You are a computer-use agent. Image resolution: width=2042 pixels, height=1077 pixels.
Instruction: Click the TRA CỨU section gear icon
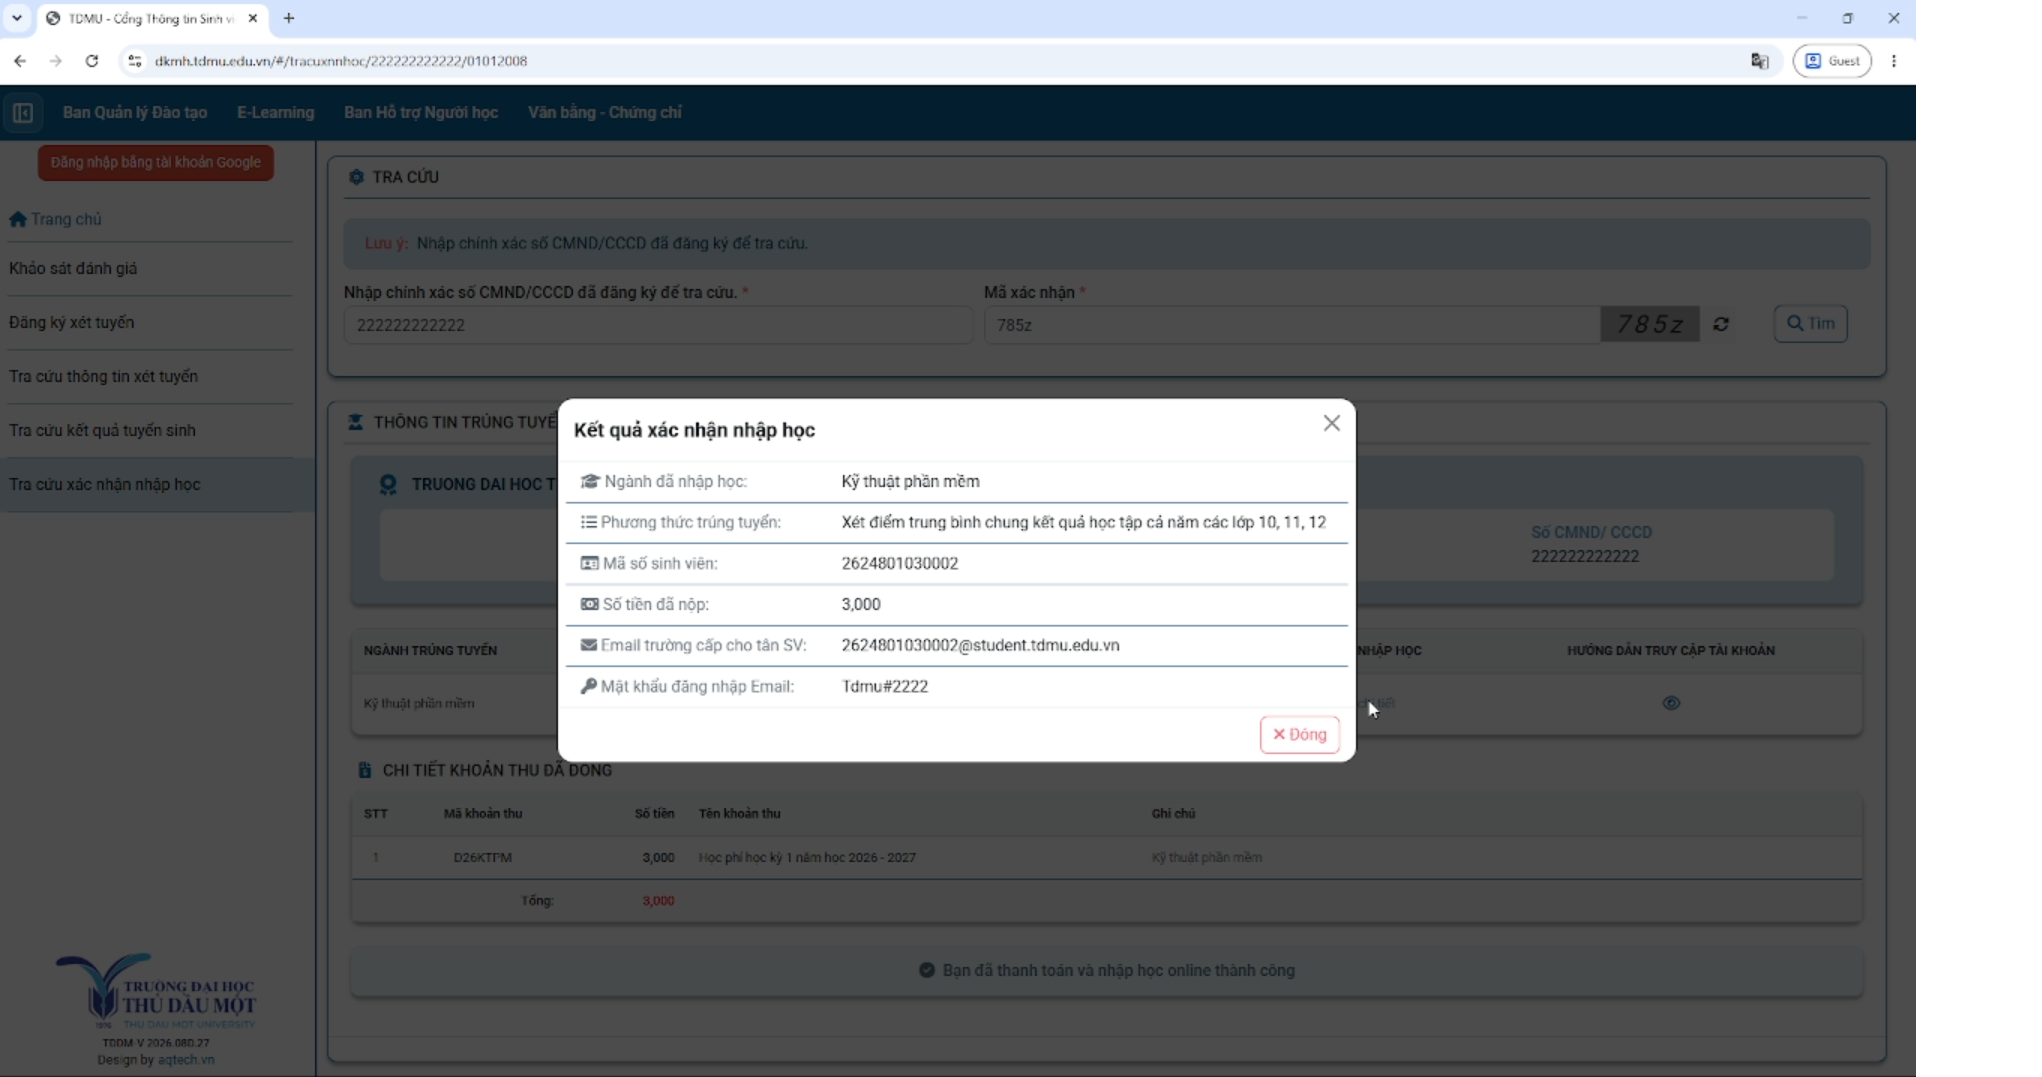(356, 177)
